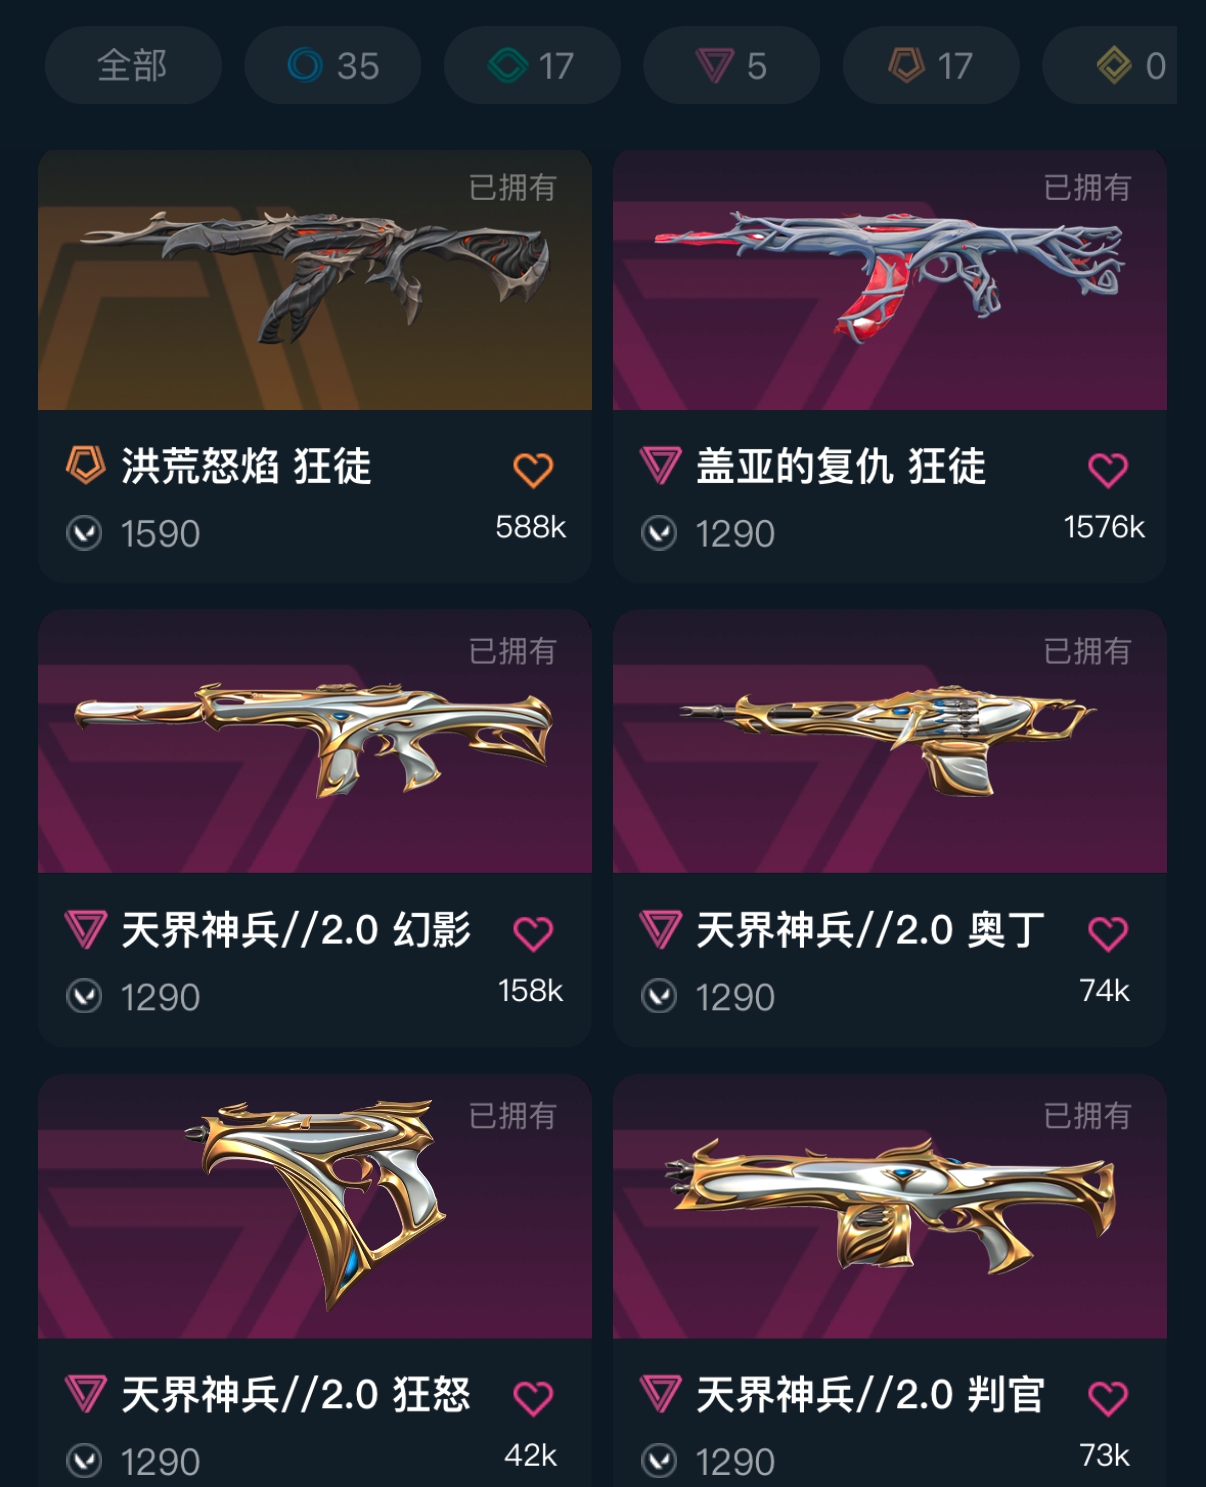Filter by blue circle tier showing 35
Image resolution: width=1206 pixels, height=1487 pixels.
(333, 66)
